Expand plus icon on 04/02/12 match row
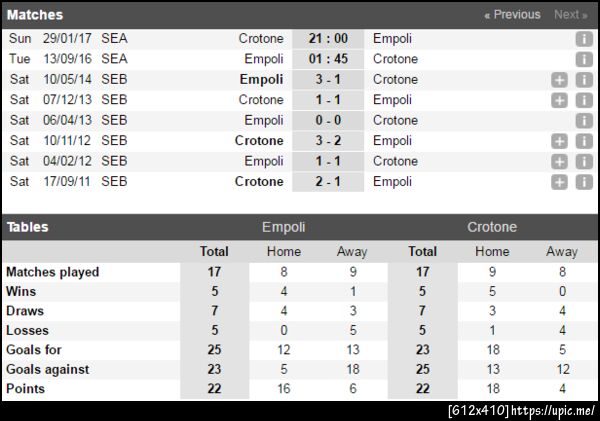This screenshot has height=421, width=600. point(560,162)
